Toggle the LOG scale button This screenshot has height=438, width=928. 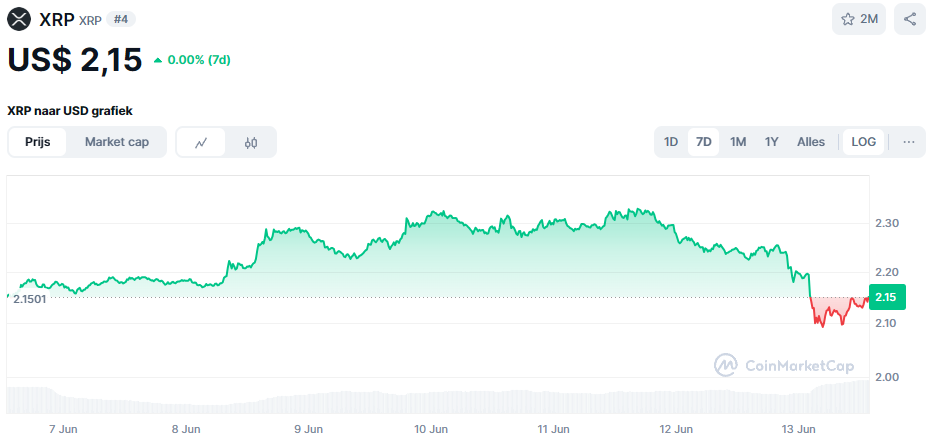(863, 142)
